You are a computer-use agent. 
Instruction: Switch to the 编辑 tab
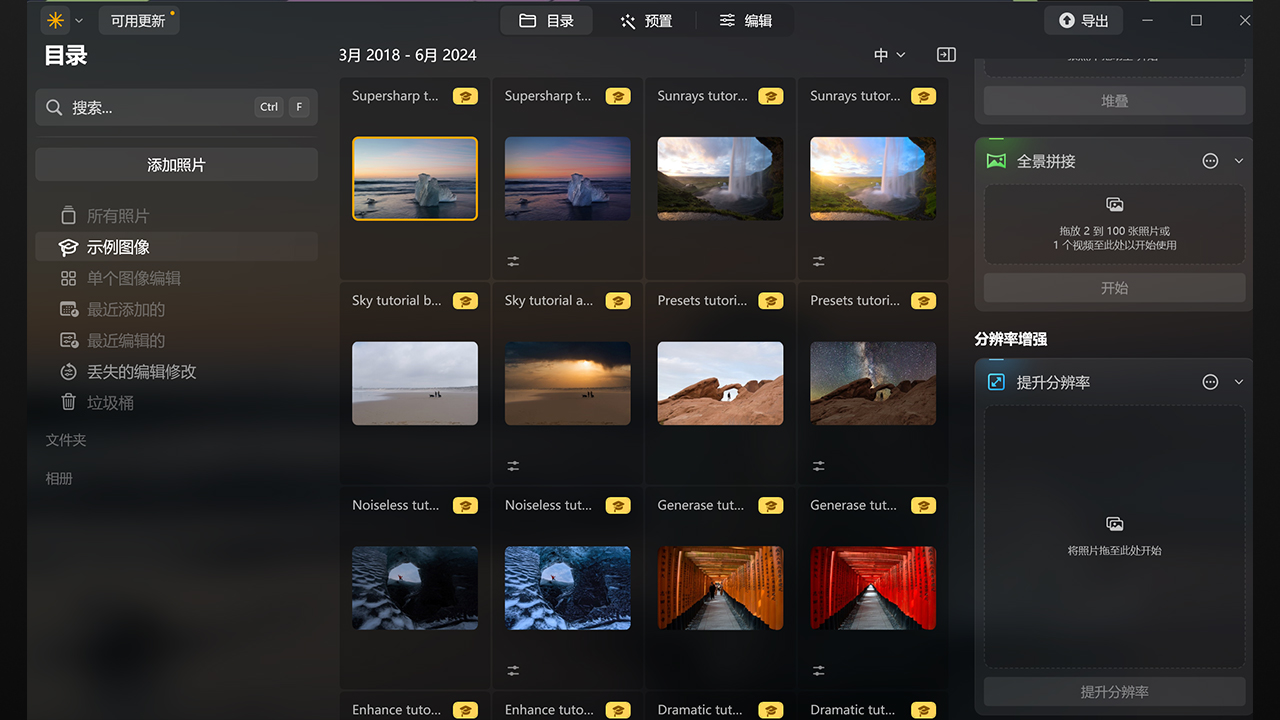point(746,20)
